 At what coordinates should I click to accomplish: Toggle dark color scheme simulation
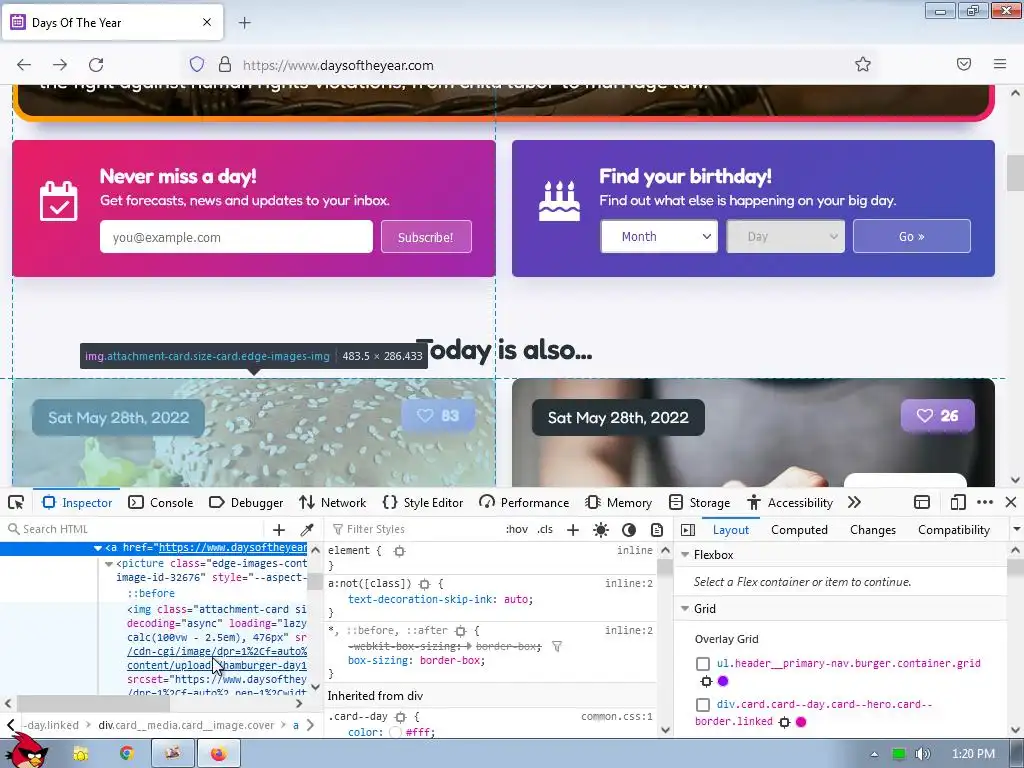629,530
